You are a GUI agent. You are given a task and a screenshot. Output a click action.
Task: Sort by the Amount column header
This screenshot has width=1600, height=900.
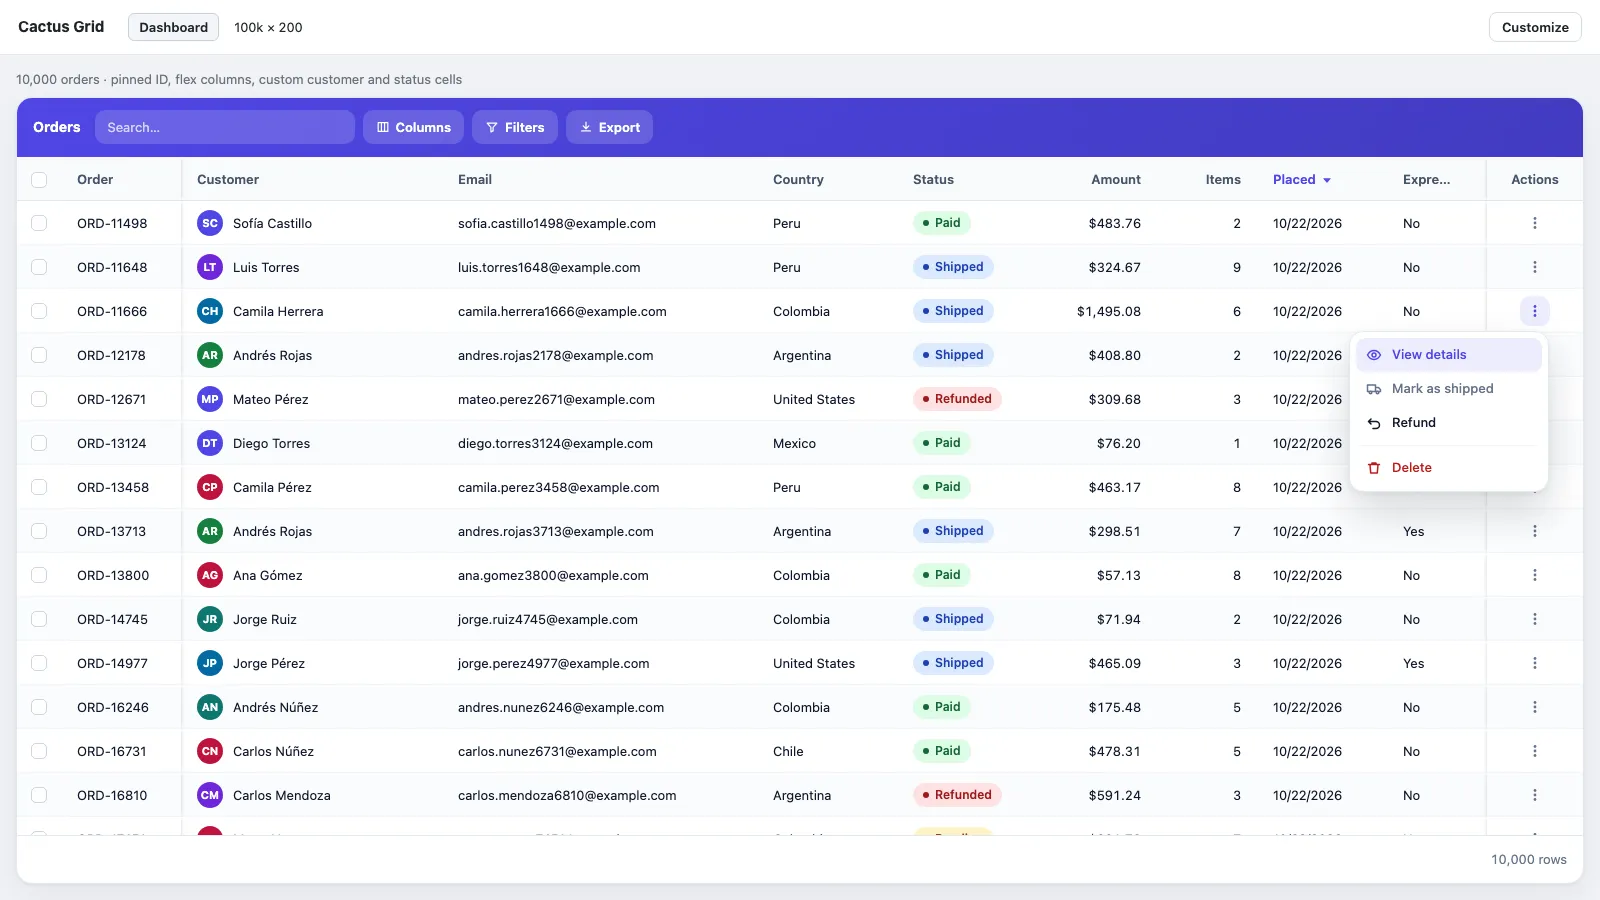pos(1116,180)
